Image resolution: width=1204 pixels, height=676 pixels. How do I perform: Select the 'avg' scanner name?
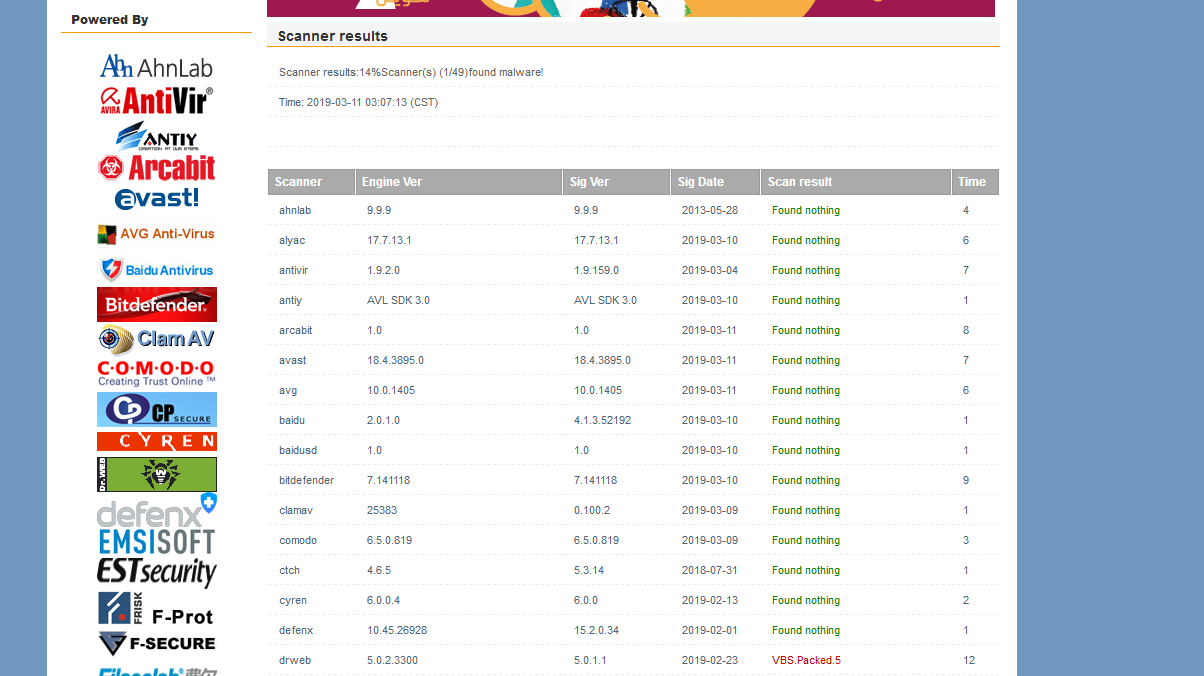[x=288, y=390]
